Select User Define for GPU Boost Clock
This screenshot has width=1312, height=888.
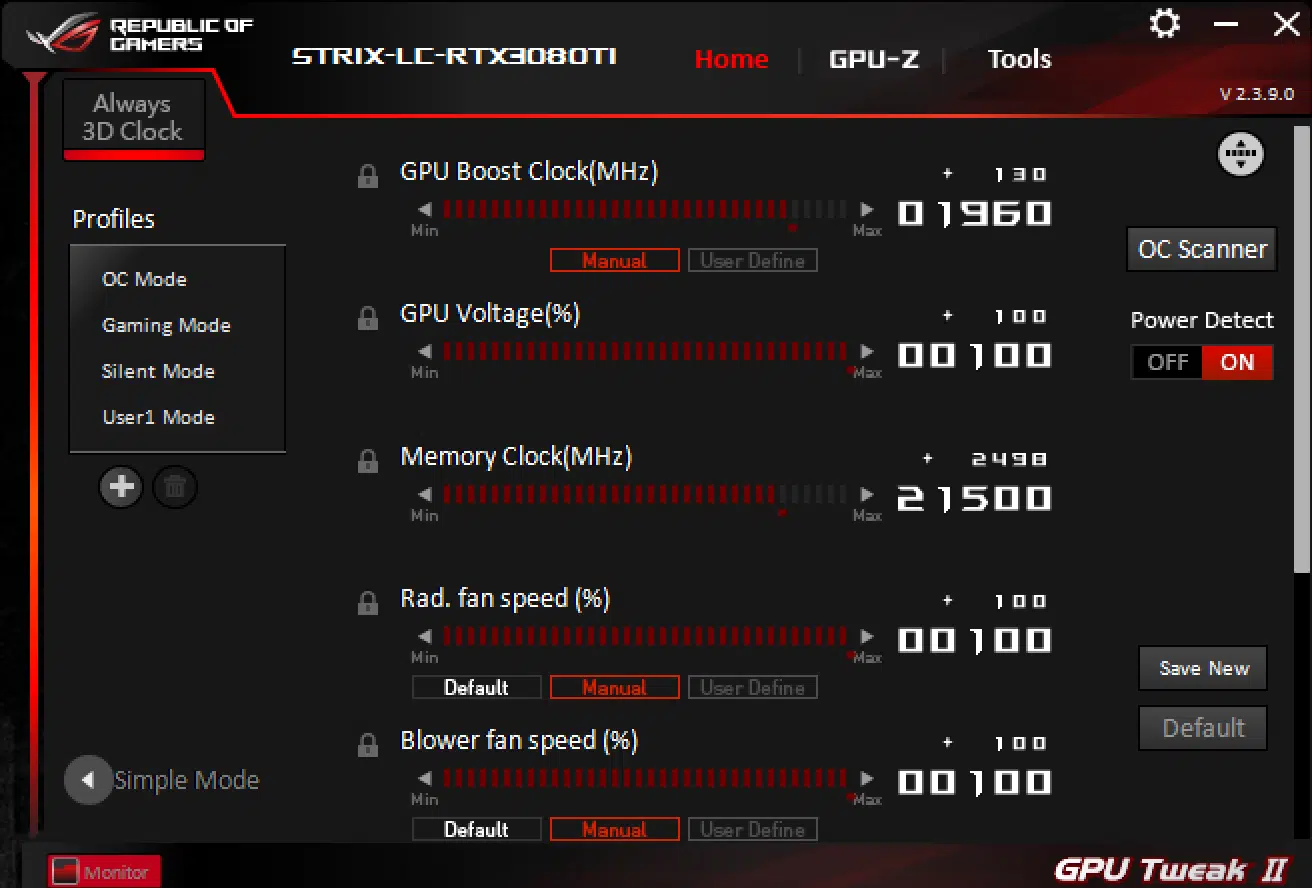753,261
